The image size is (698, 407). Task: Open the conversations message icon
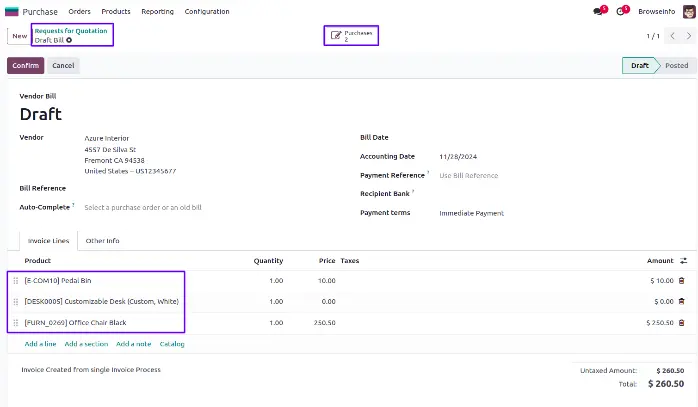[599, 12]
